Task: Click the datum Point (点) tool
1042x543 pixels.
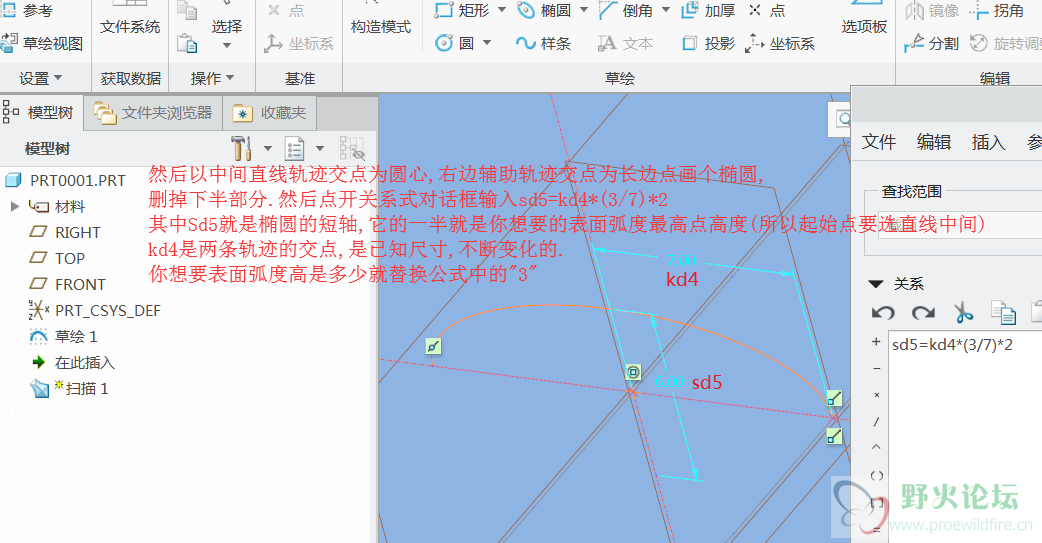Action: (x=286, y=11)
